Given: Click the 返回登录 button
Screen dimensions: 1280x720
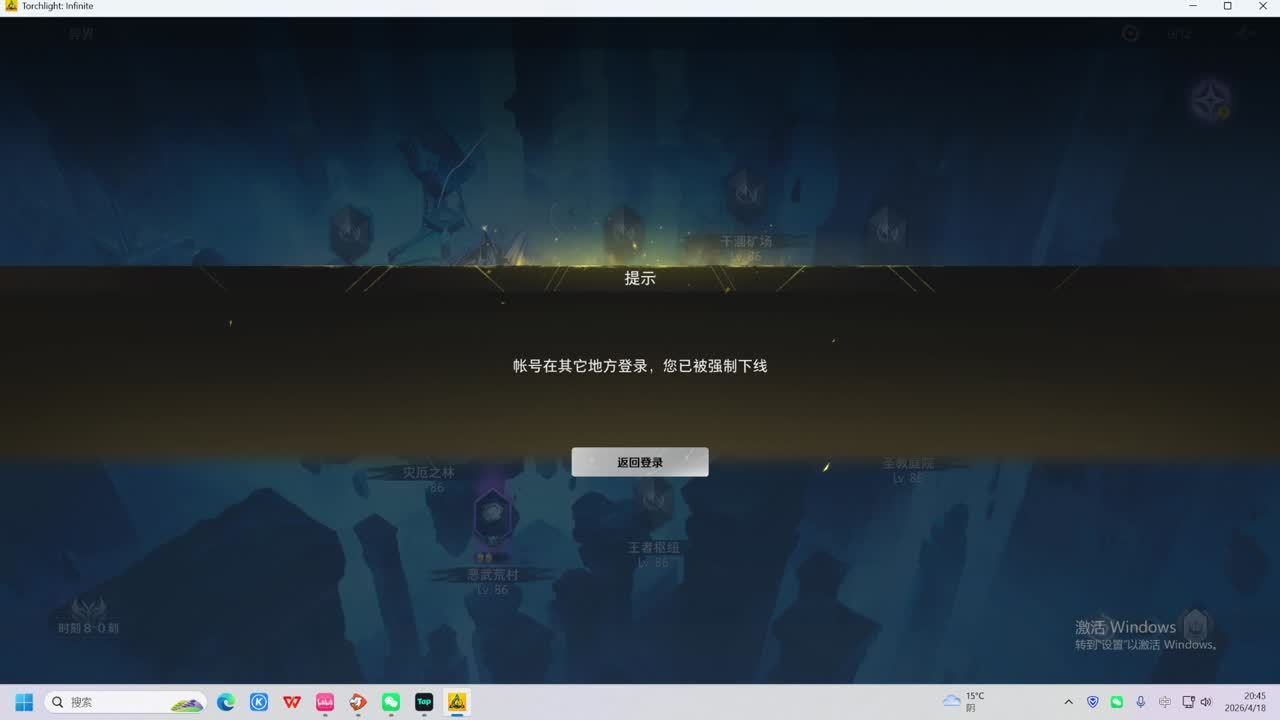Looking at the screenshot, I should point(640,462).
